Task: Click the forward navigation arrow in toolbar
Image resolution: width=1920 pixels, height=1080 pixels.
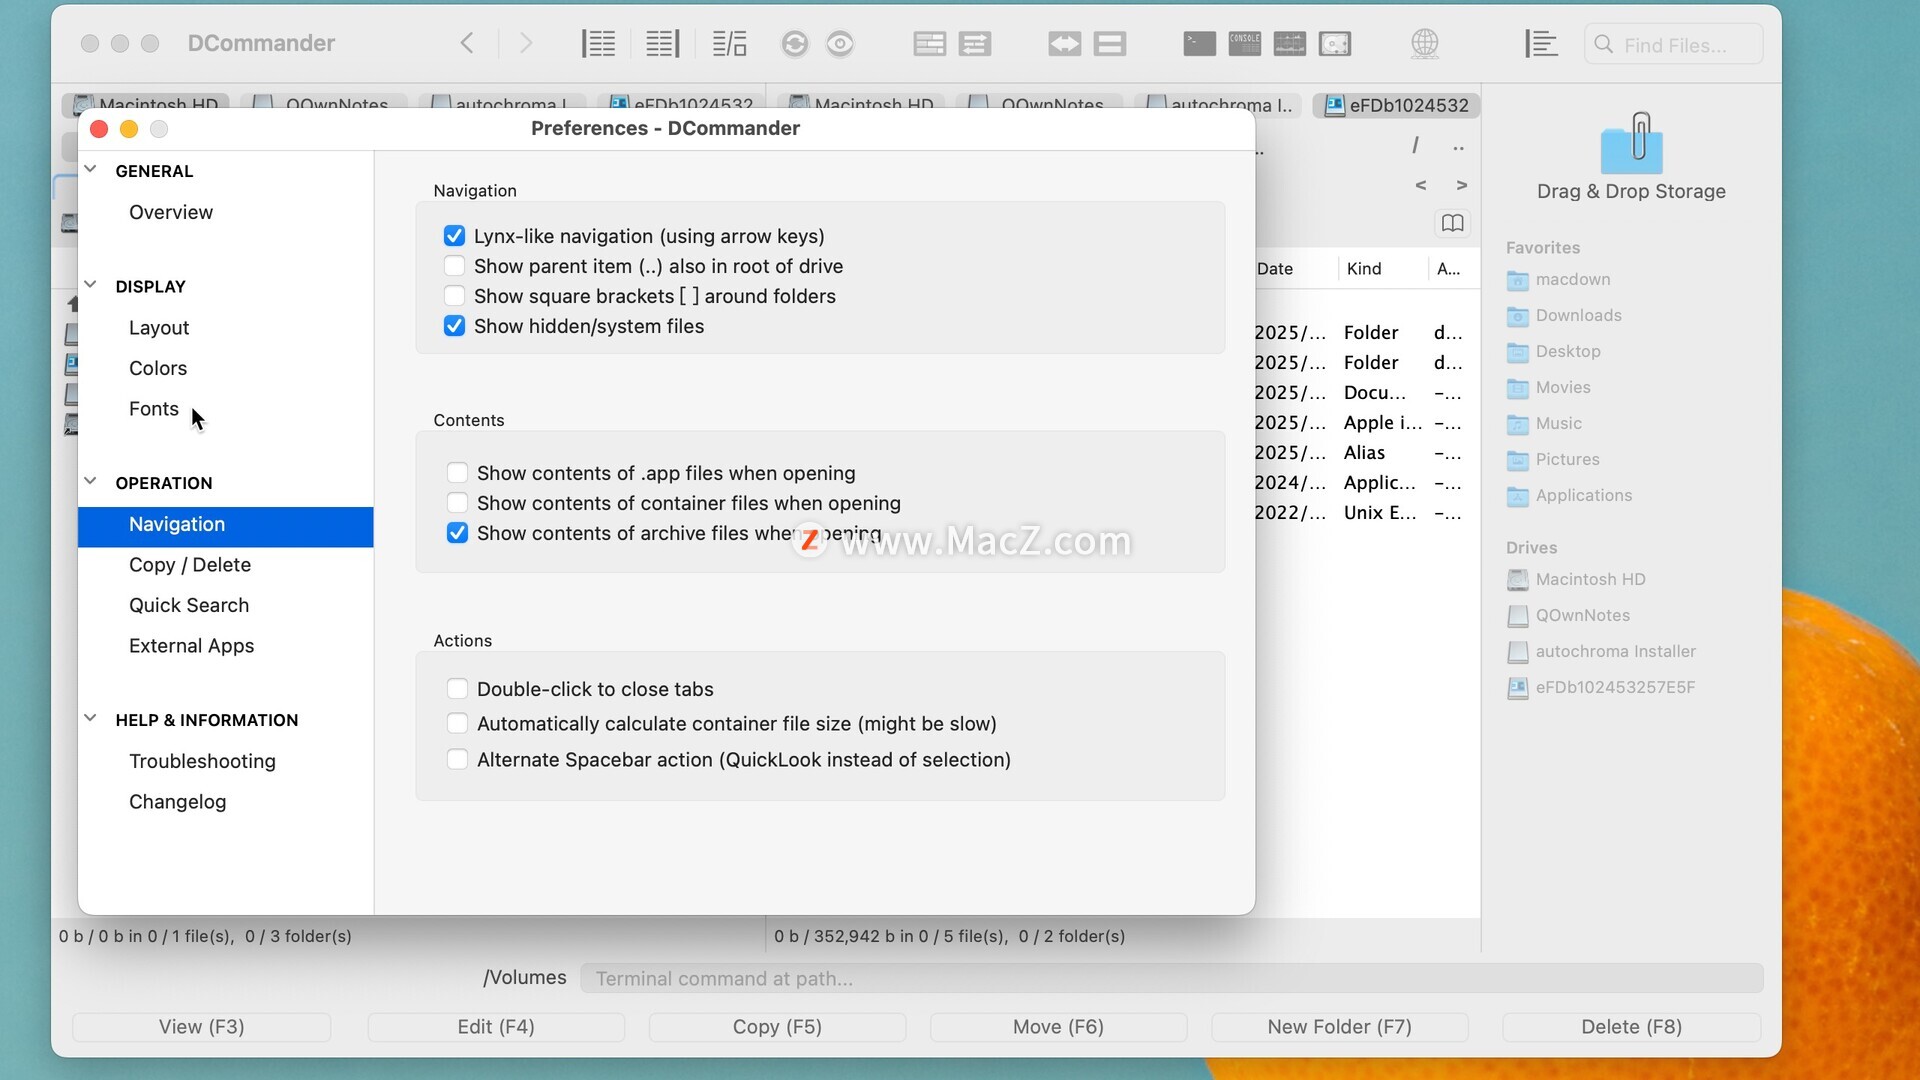Action: coord(526,43)
